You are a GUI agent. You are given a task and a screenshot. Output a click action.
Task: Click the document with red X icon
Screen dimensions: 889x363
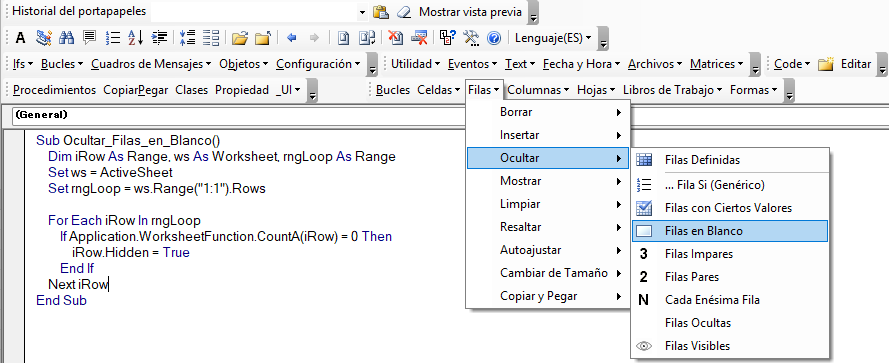click(x=396, y=38)
